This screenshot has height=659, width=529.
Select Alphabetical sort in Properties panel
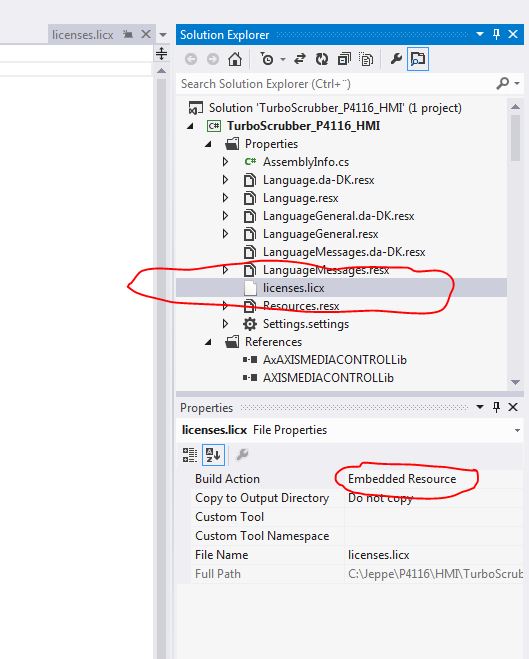coord(213,455)
